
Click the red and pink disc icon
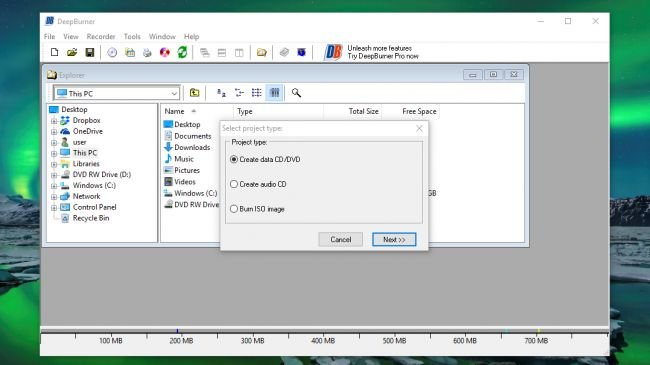point(165,52)
